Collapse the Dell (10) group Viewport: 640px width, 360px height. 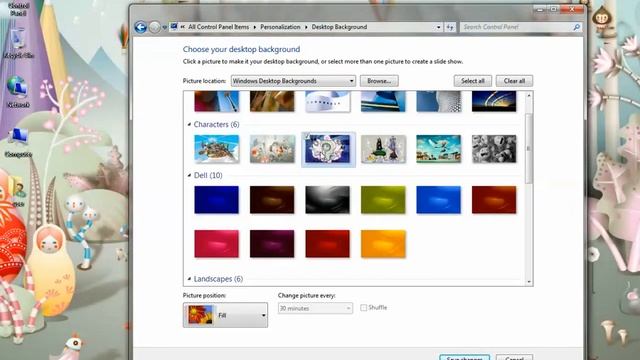click(189, 176)
